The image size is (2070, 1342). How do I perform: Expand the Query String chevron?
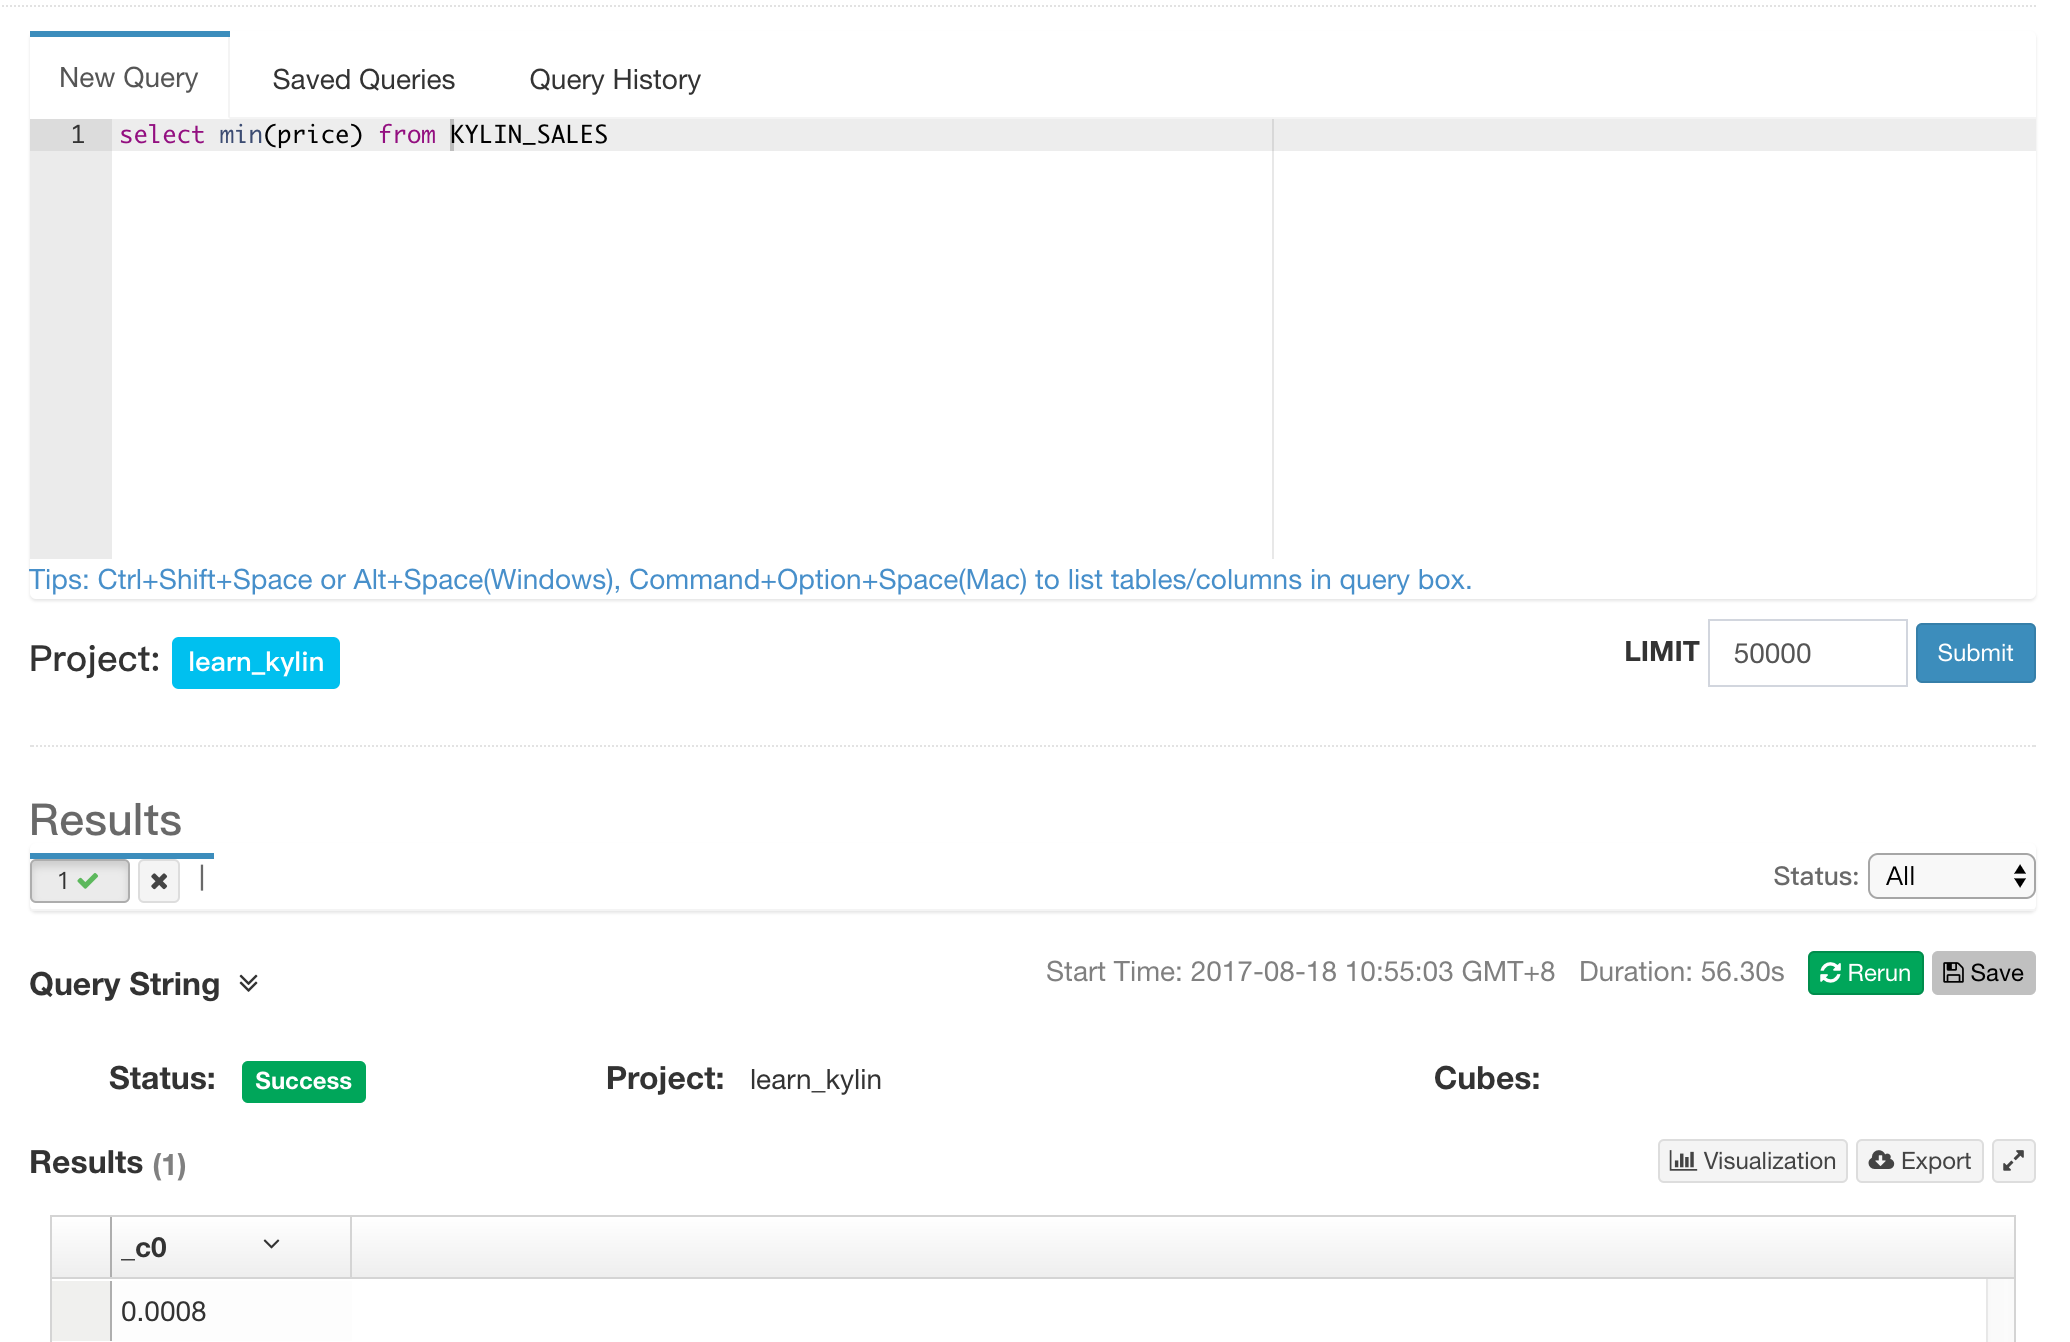coord(249,984)
